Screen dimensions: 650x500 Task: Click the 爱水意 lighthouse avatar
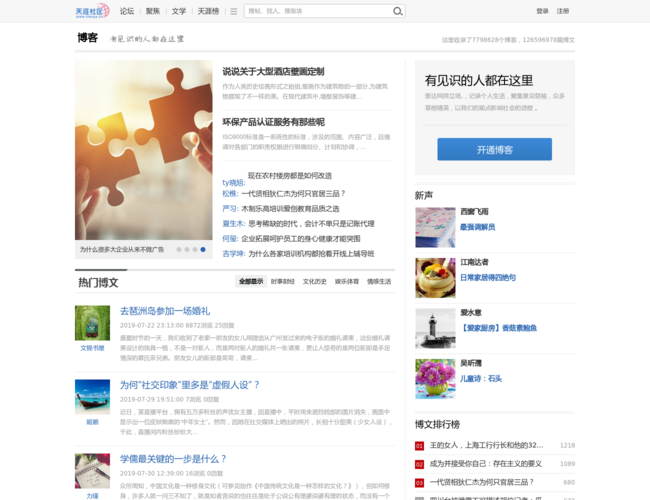435,328
